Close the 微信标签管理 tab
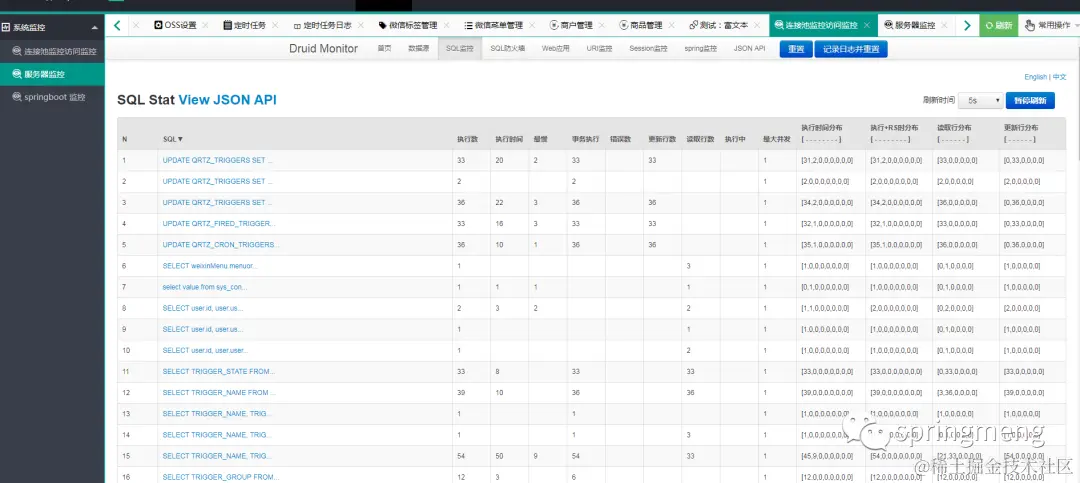Image resolution: width=1080 pixels, height=483 pixels. coord(446,25)
